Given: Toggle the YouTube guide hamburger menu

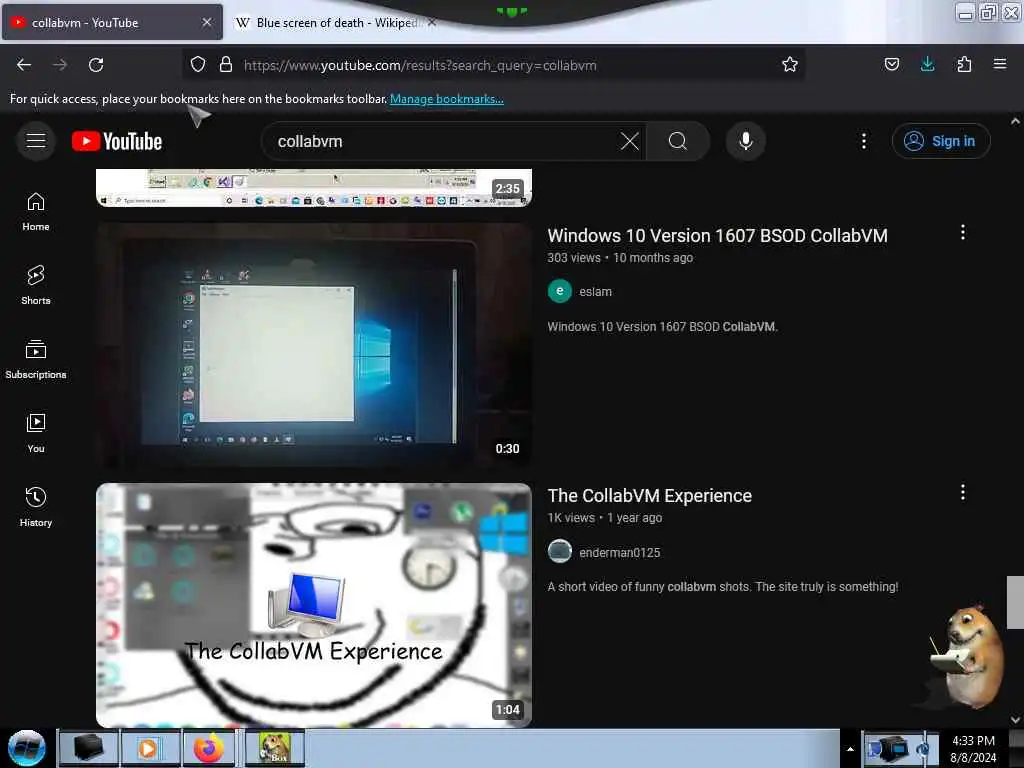Looking at the screenshot, I should [36, 140].
